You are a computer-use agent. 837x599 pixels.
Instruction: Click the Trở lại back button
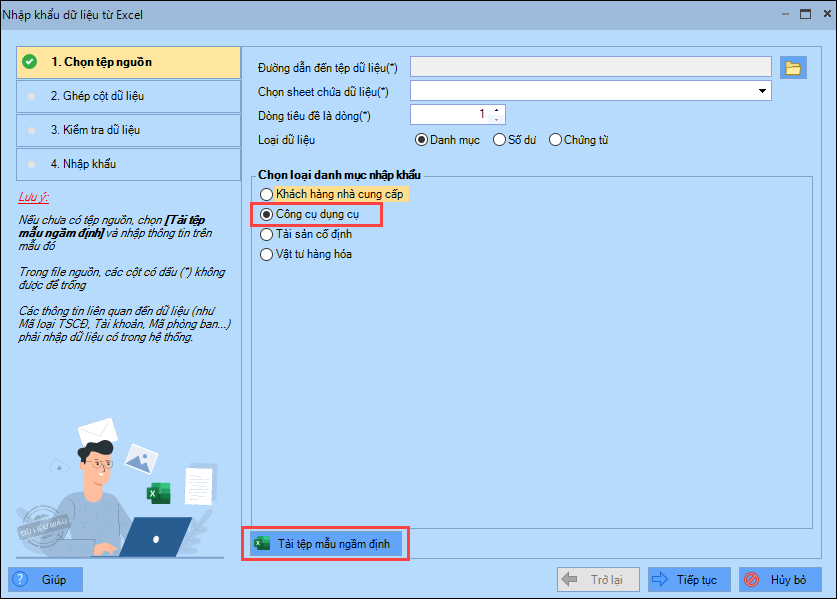[598, 579]
